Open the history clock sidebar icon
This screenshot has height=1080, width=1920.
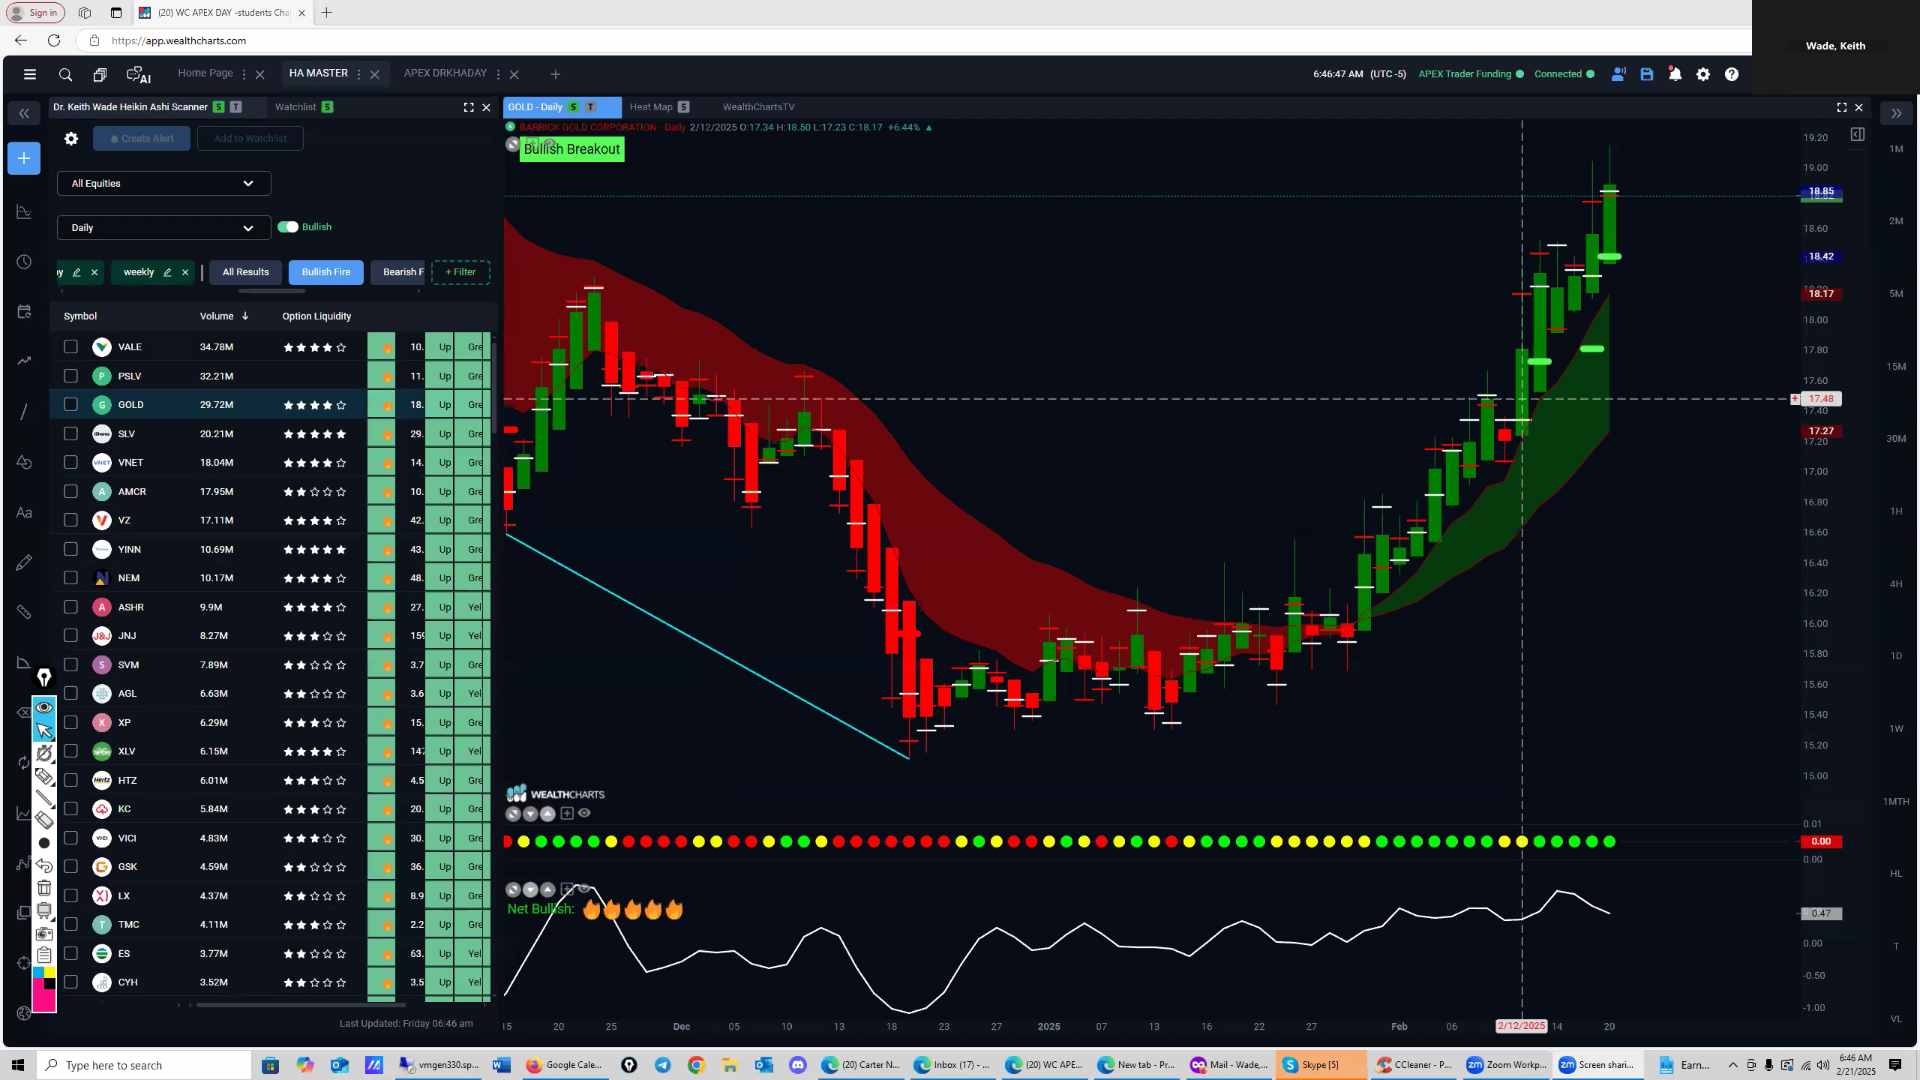click(x=24, y=262)
